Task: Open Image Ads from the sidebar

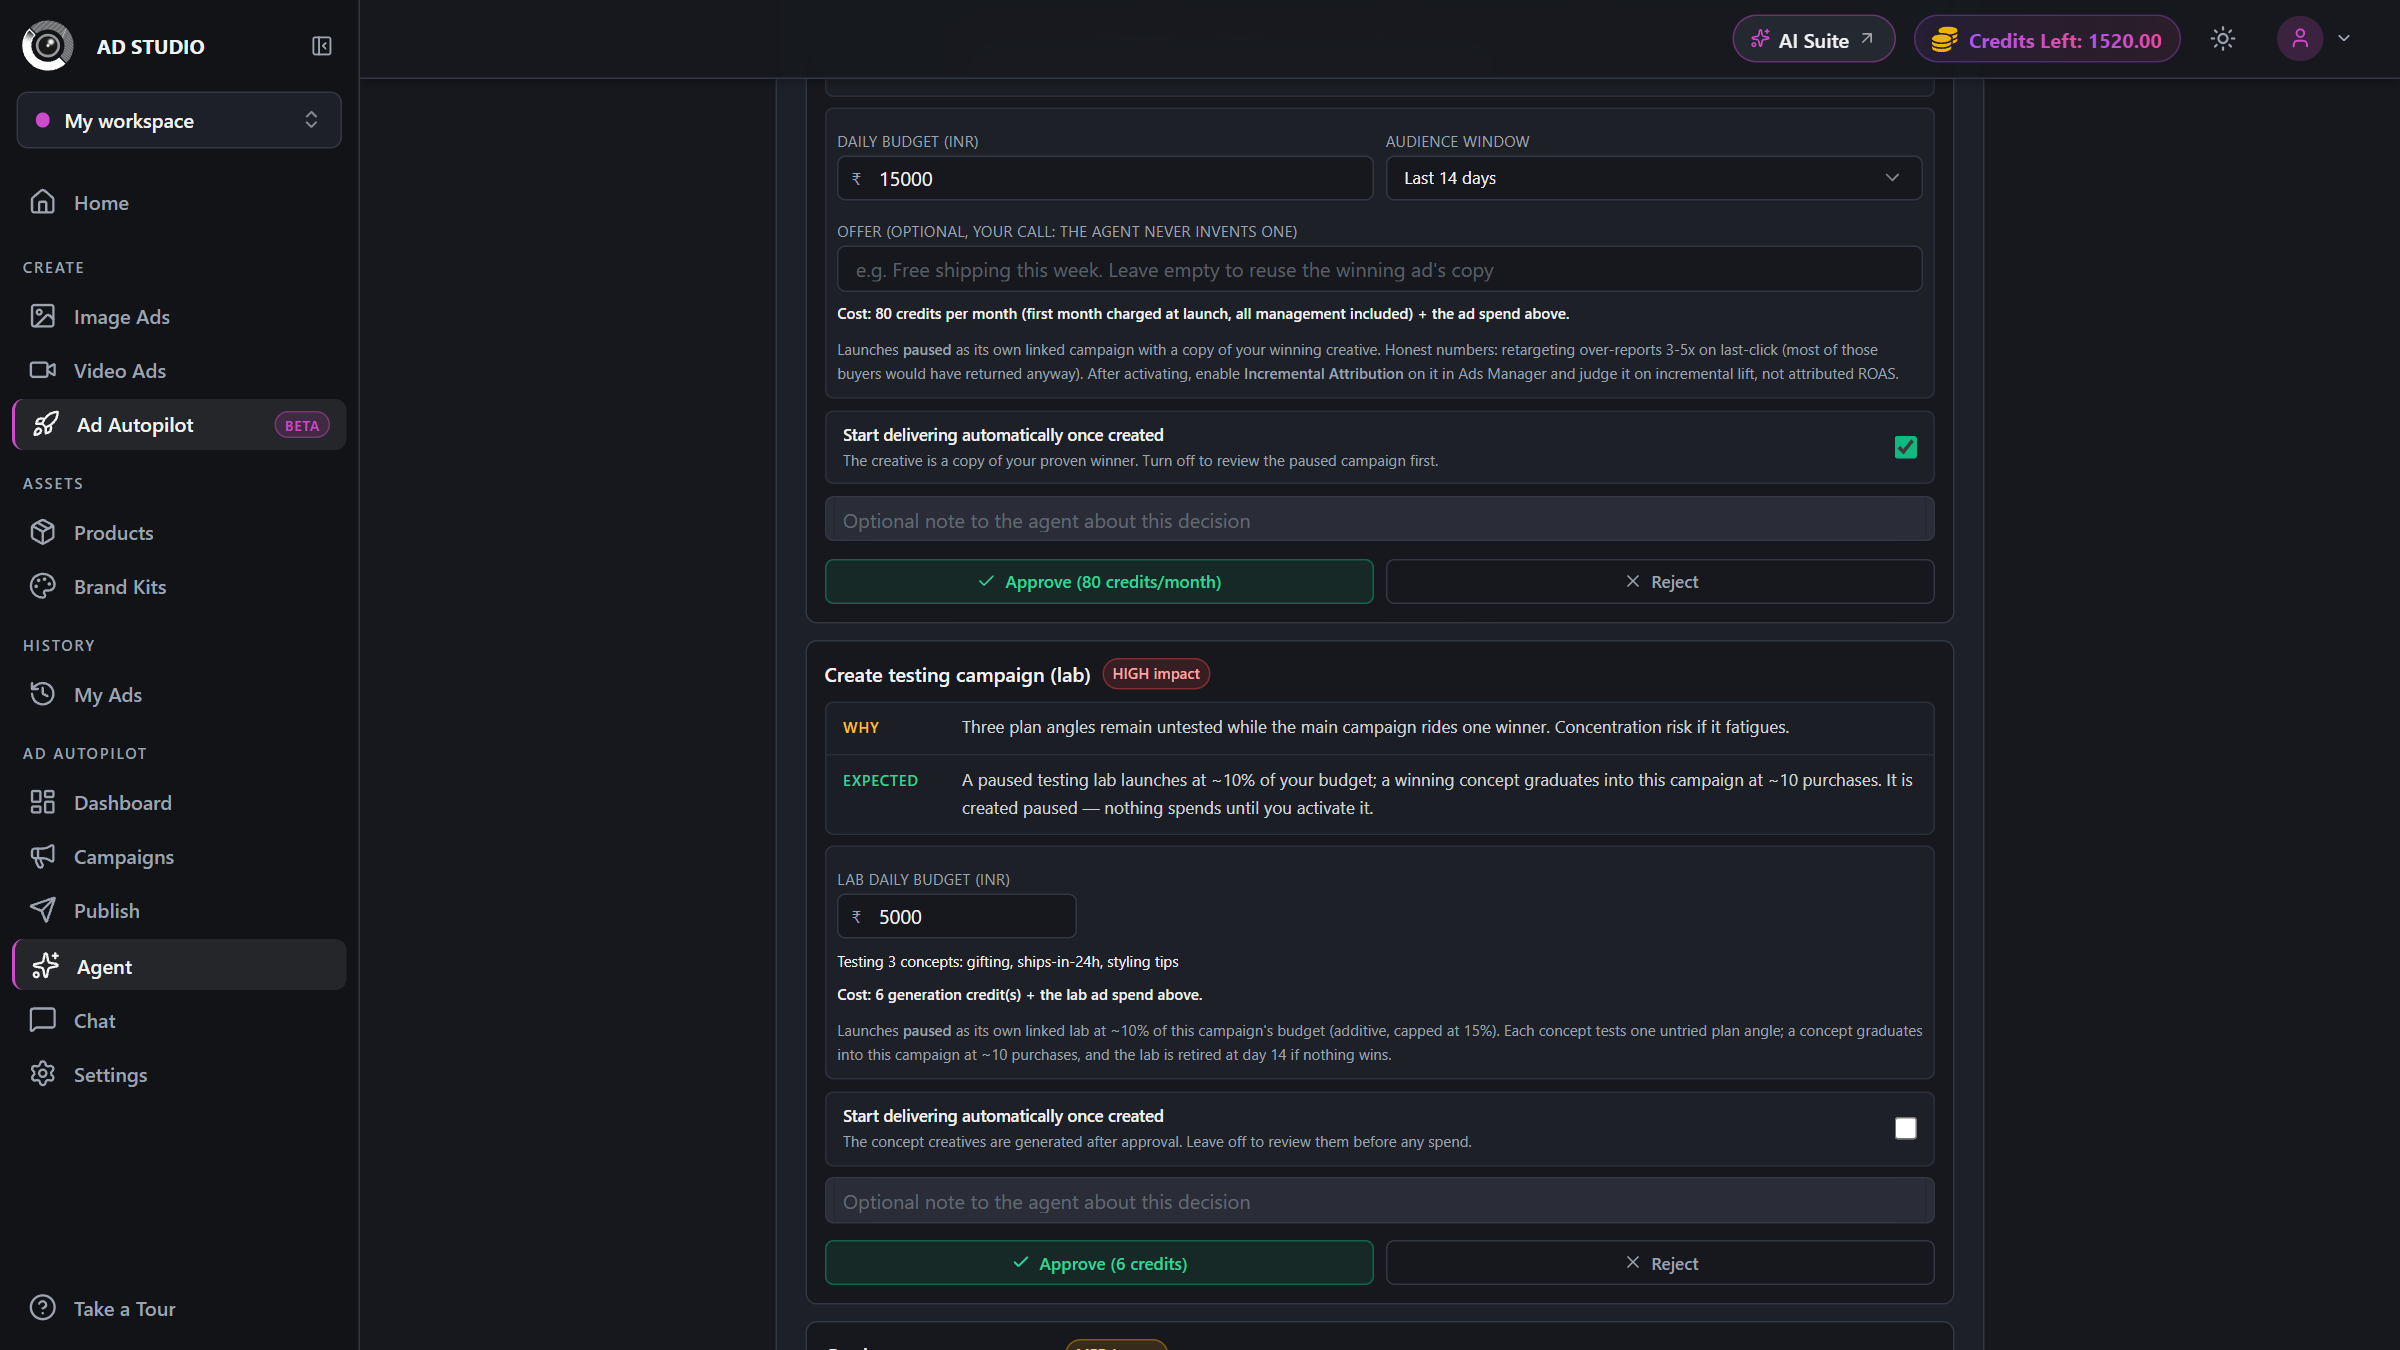Action: pyautogui.click(x=179, y=316)
